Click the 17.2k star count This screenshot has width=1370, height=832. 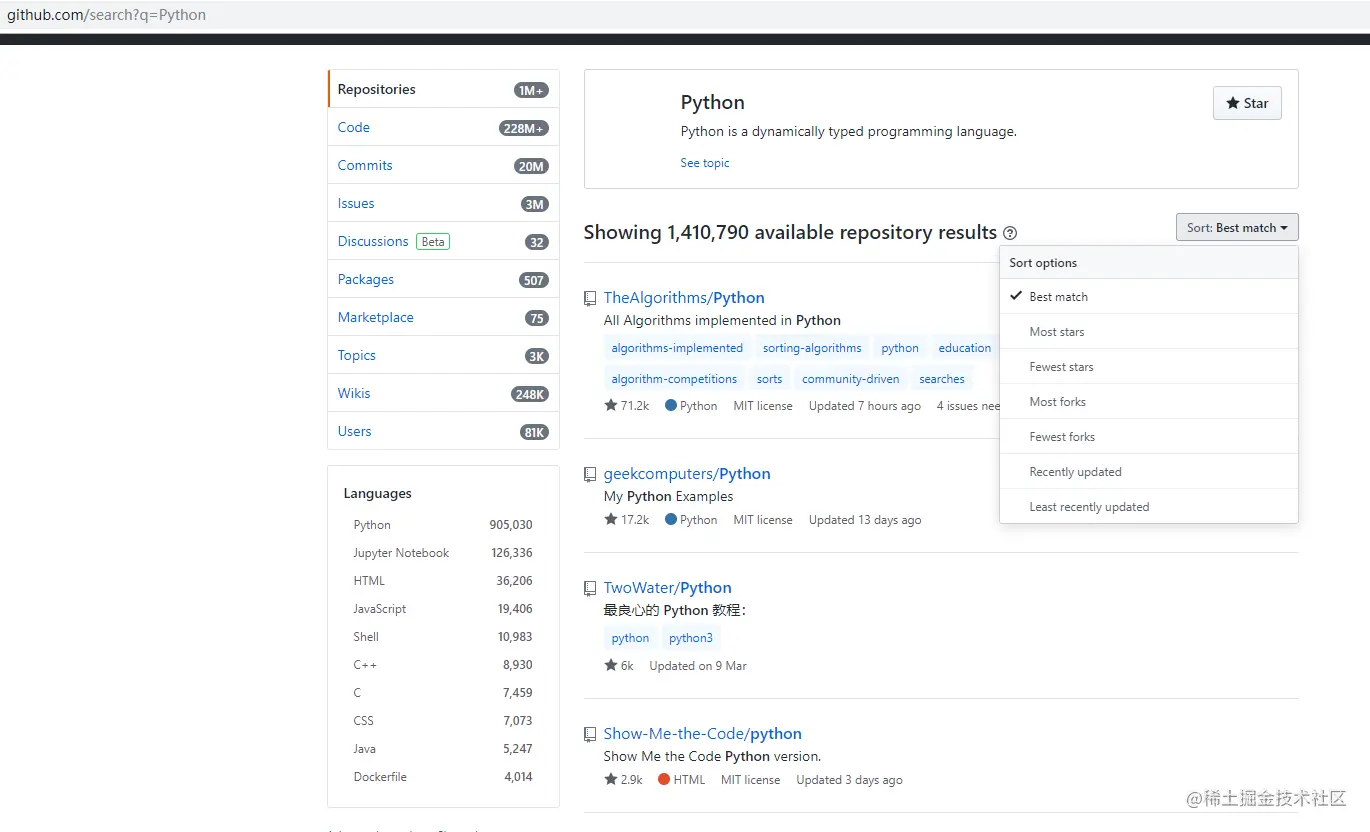click(x=627, y=520)
